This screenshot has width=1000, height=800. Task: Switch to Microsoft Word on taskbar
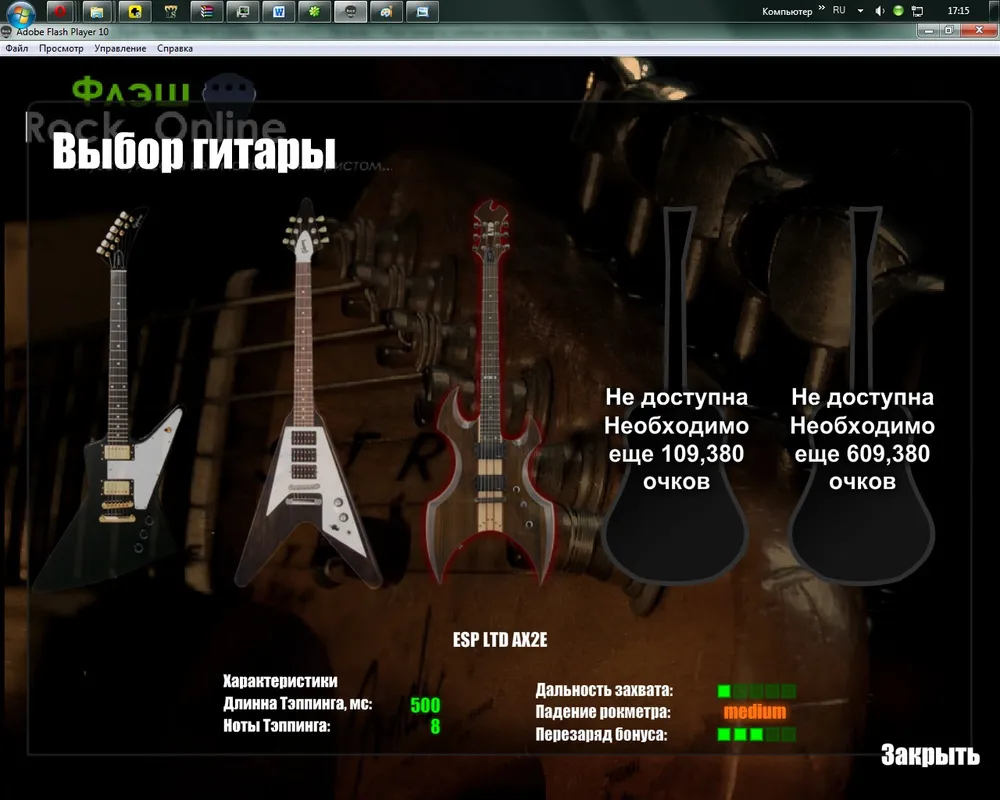pyautogui.click(x=279, y=11)
